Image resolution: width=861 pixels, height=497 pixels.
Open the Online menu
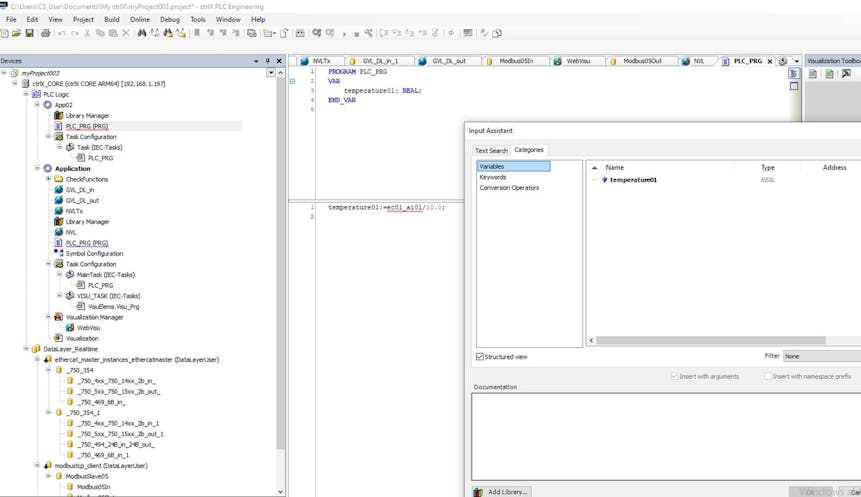click(140, 19)
